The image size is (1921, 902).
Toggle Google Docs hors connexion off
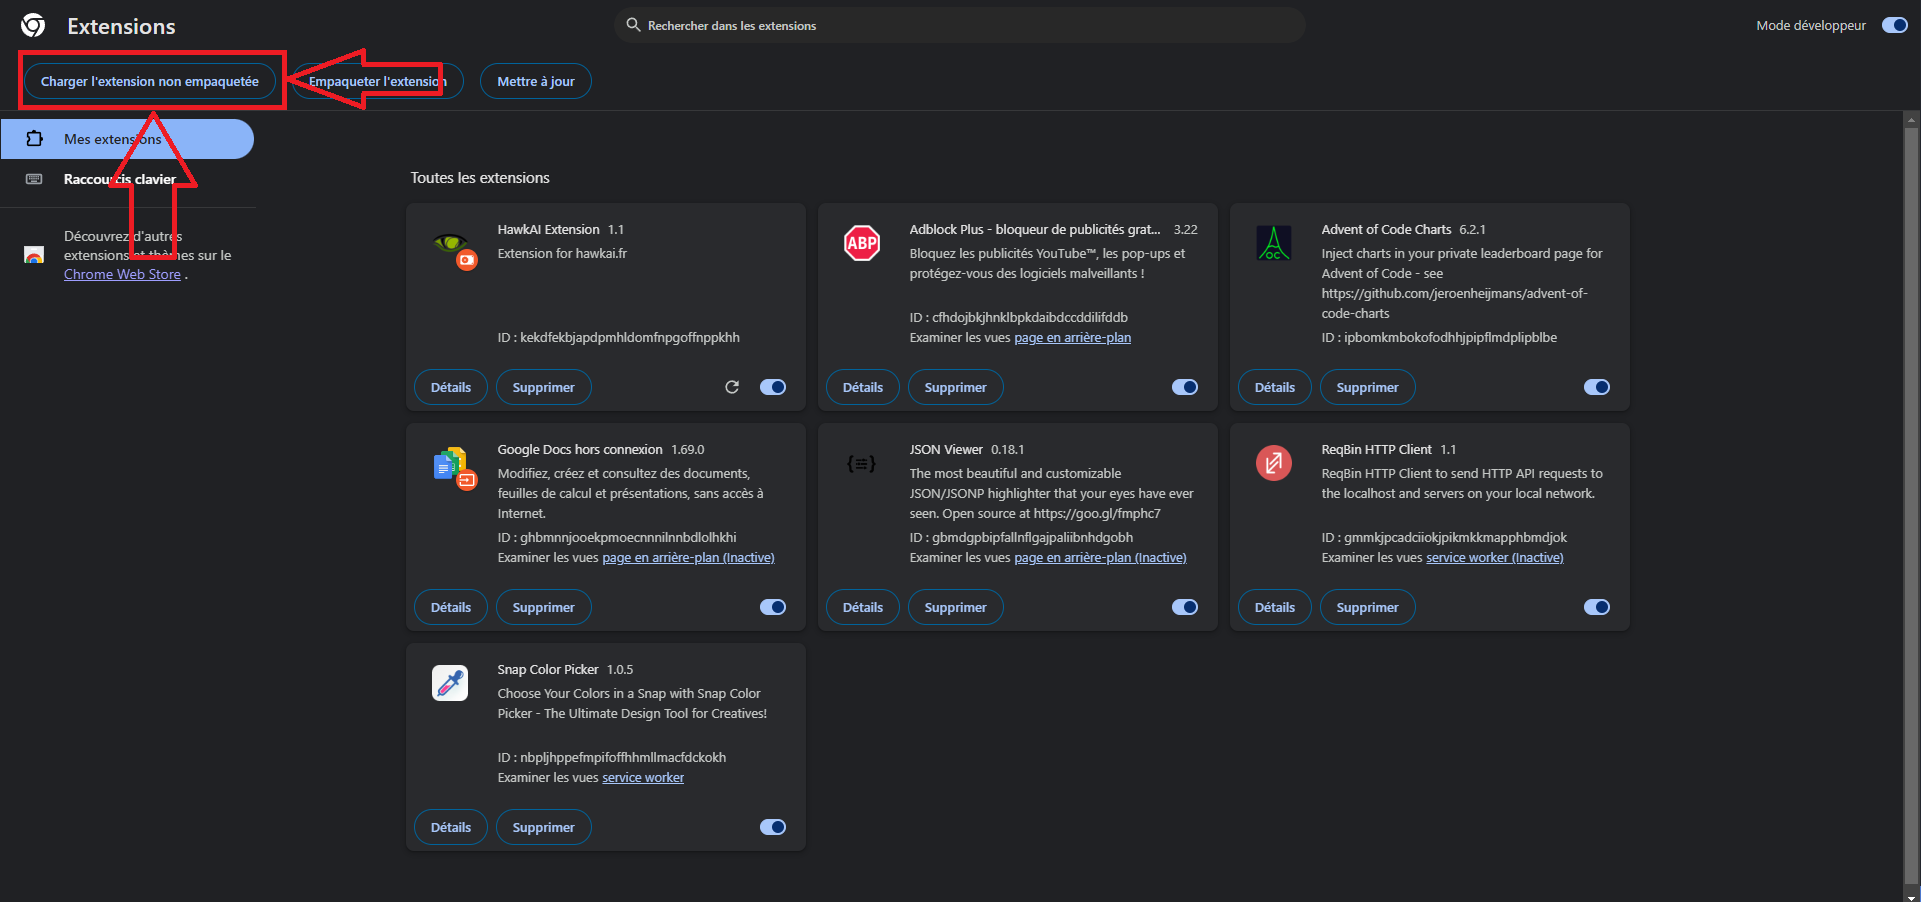pyautogui.click(x=773, y=607)
